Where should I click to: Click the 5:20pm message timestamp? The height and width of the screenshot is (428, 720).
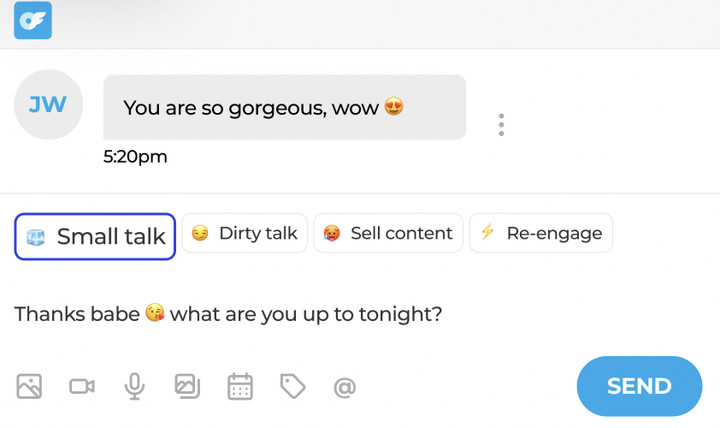(x=135, y=157)
